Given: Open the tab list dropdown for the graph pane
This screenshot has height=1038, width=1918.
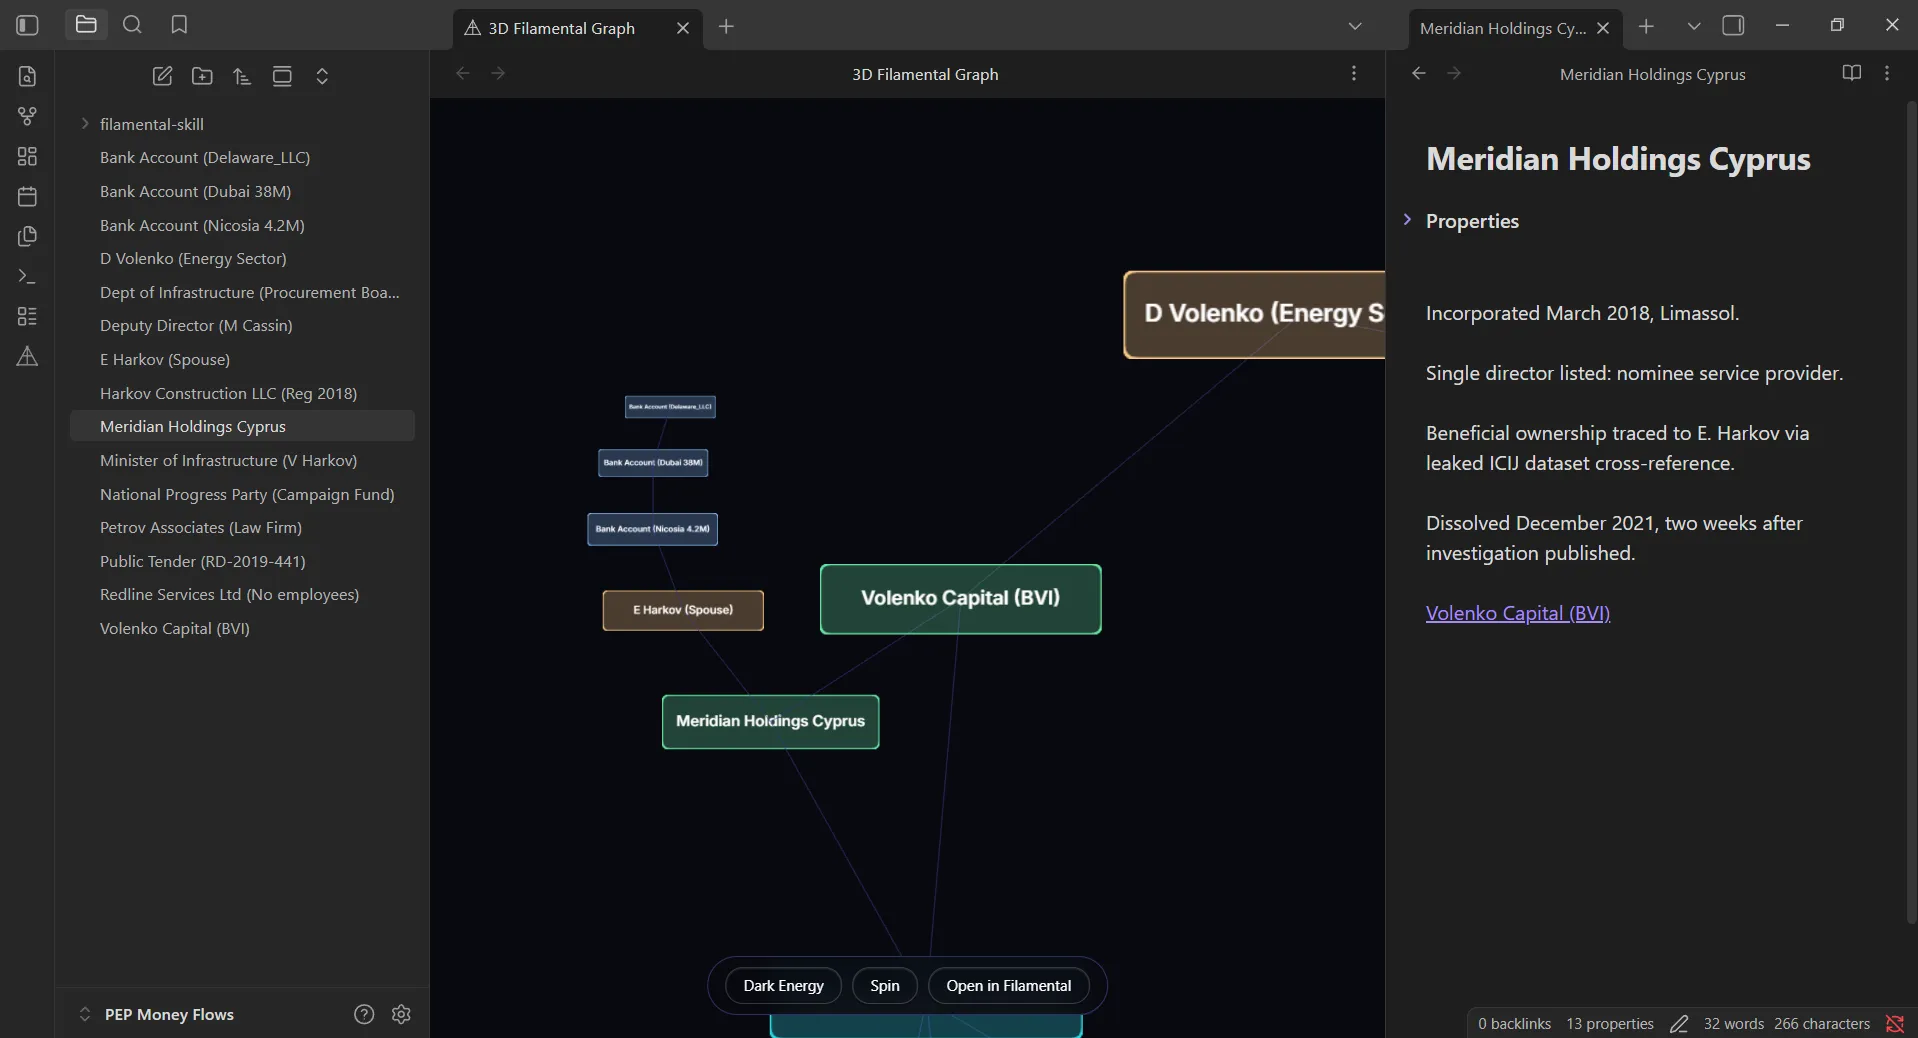Looking at the screenshot, I should click(1355, 27).
